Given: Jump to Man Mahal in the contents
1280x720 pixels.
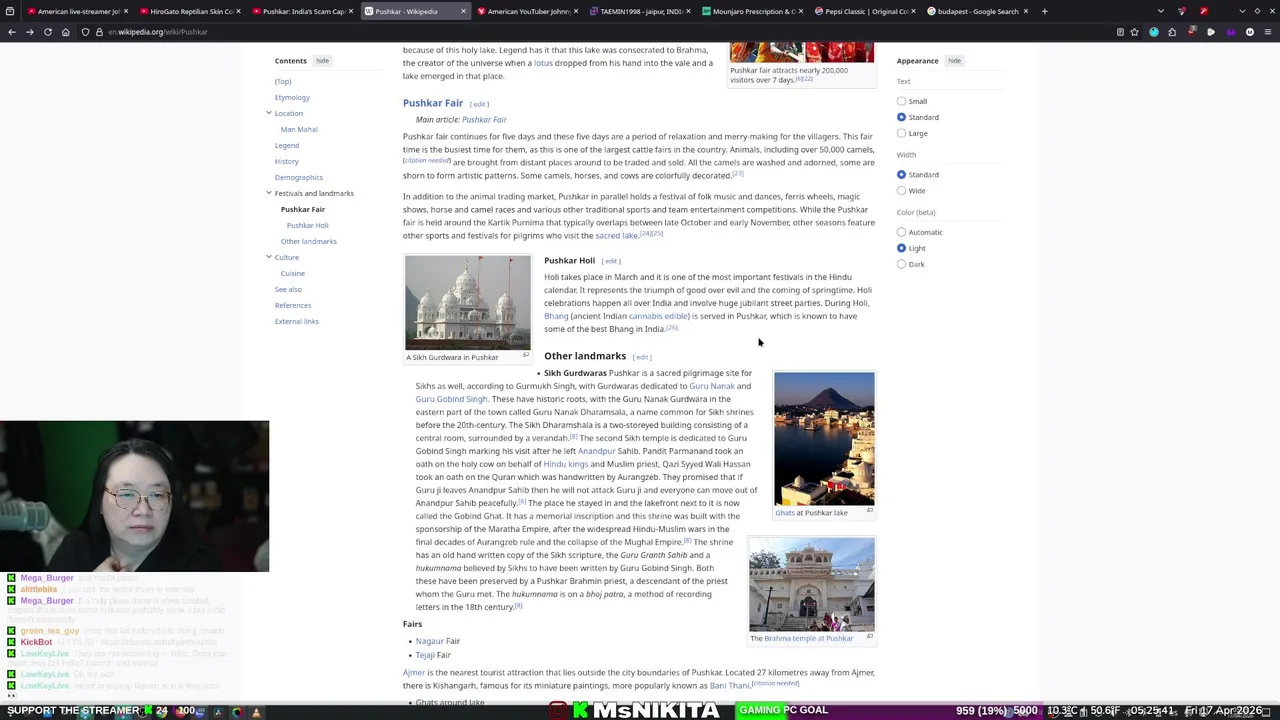Looking at the screenshot, I should tap(299, 129).
